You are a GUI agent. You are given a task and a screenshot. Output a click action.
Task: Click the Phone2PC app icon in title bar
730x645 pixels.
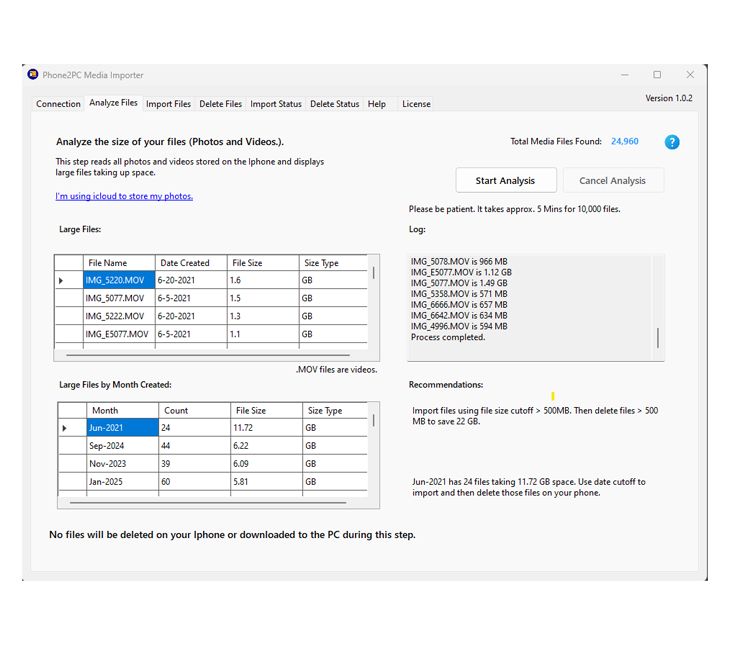point(33,75)
